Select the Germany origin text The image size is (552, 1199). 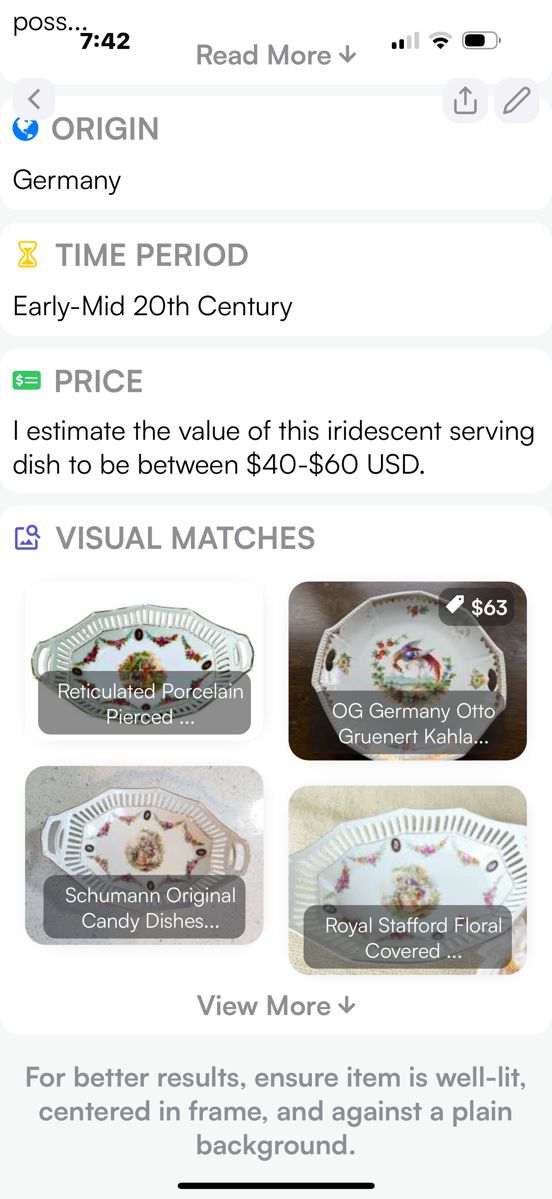click(x=67, y=182)
